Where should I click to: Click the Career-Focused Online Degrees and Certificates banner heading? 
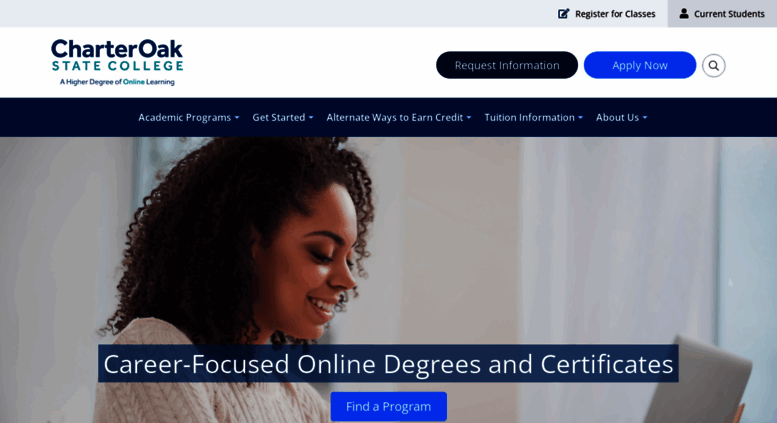pyautogui.click(x=388, y=364)
